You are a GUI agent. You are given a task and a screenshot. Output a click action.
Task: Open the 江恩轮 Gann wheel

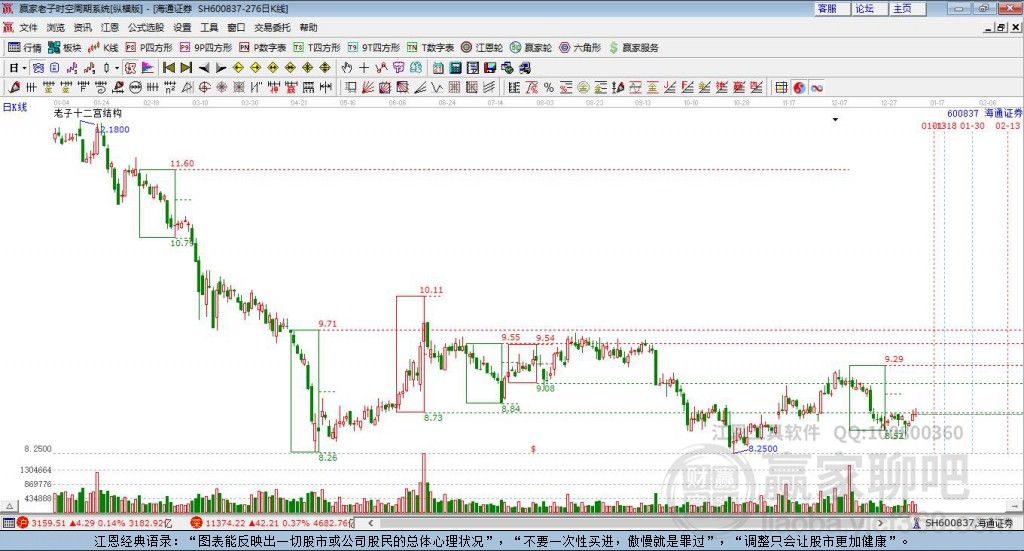pos(481,47)
